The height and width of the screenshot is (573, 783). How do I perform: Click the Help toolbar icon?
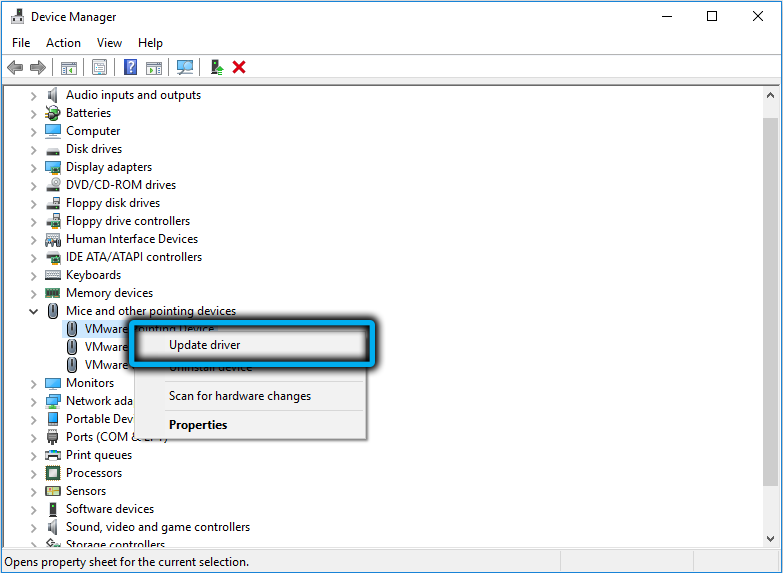[x=130, y=67]
